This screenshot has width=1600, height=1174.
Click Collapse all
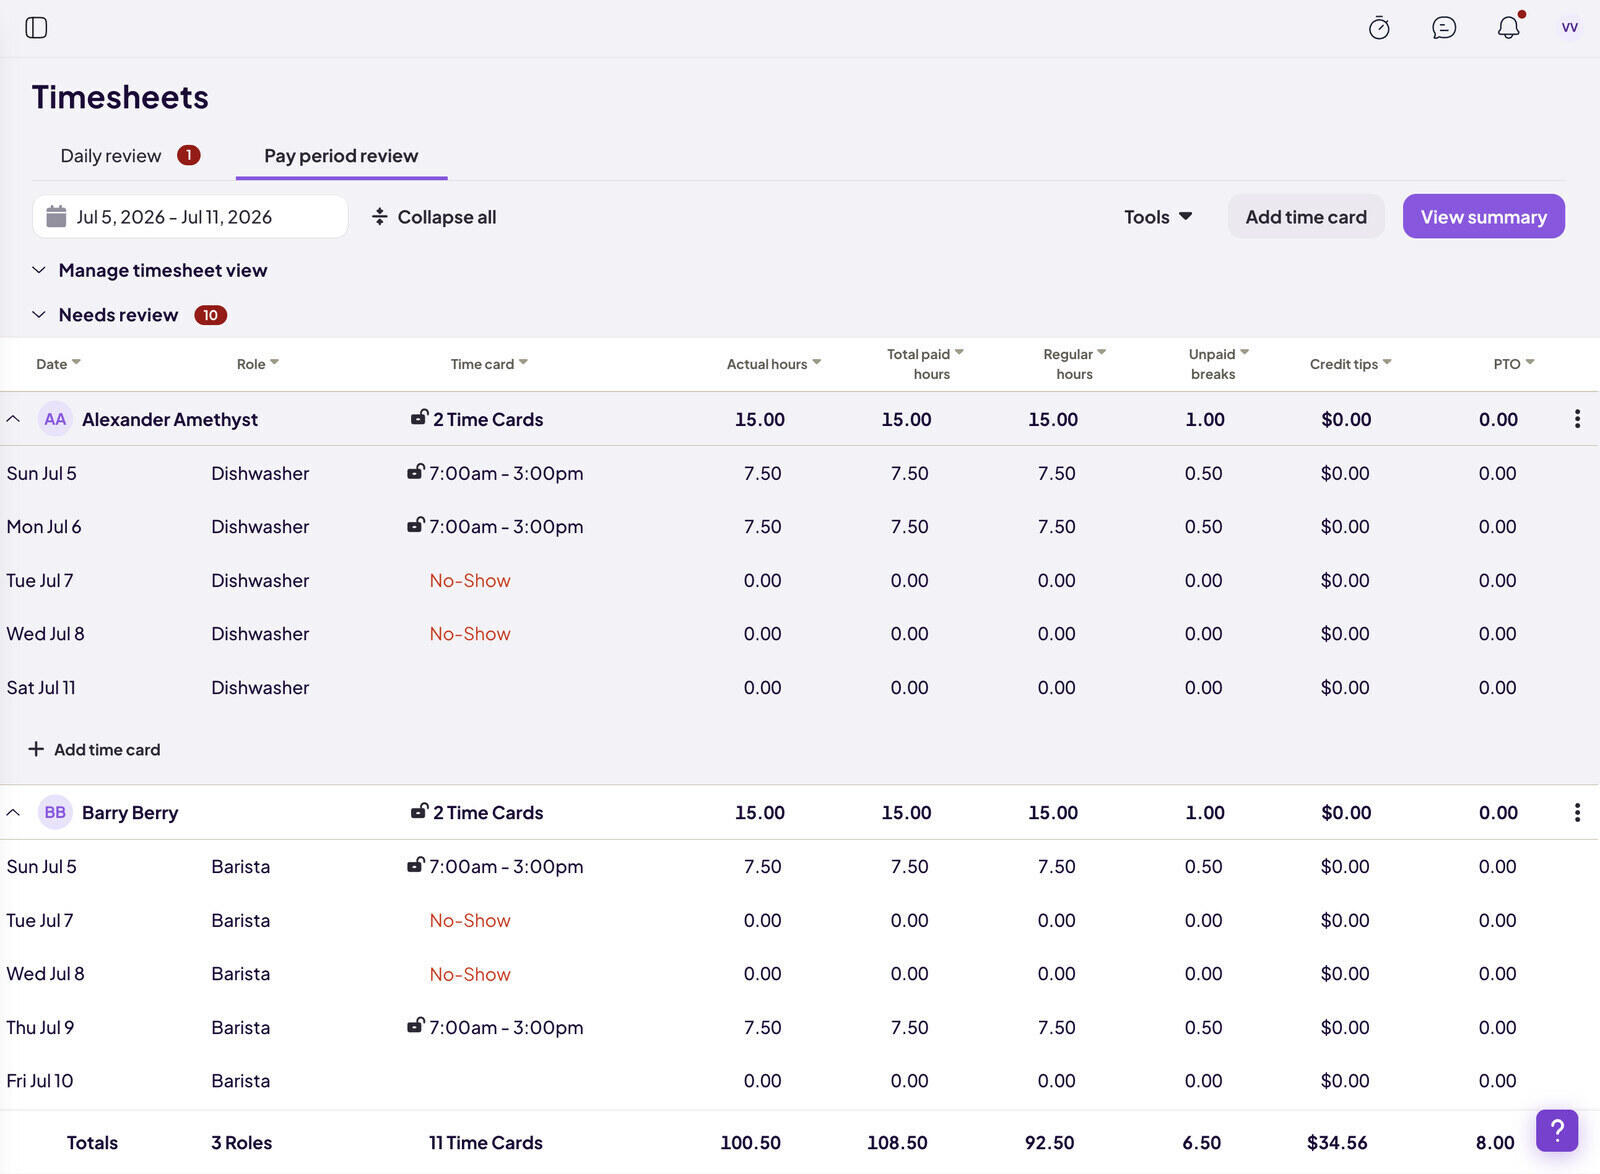434,217
